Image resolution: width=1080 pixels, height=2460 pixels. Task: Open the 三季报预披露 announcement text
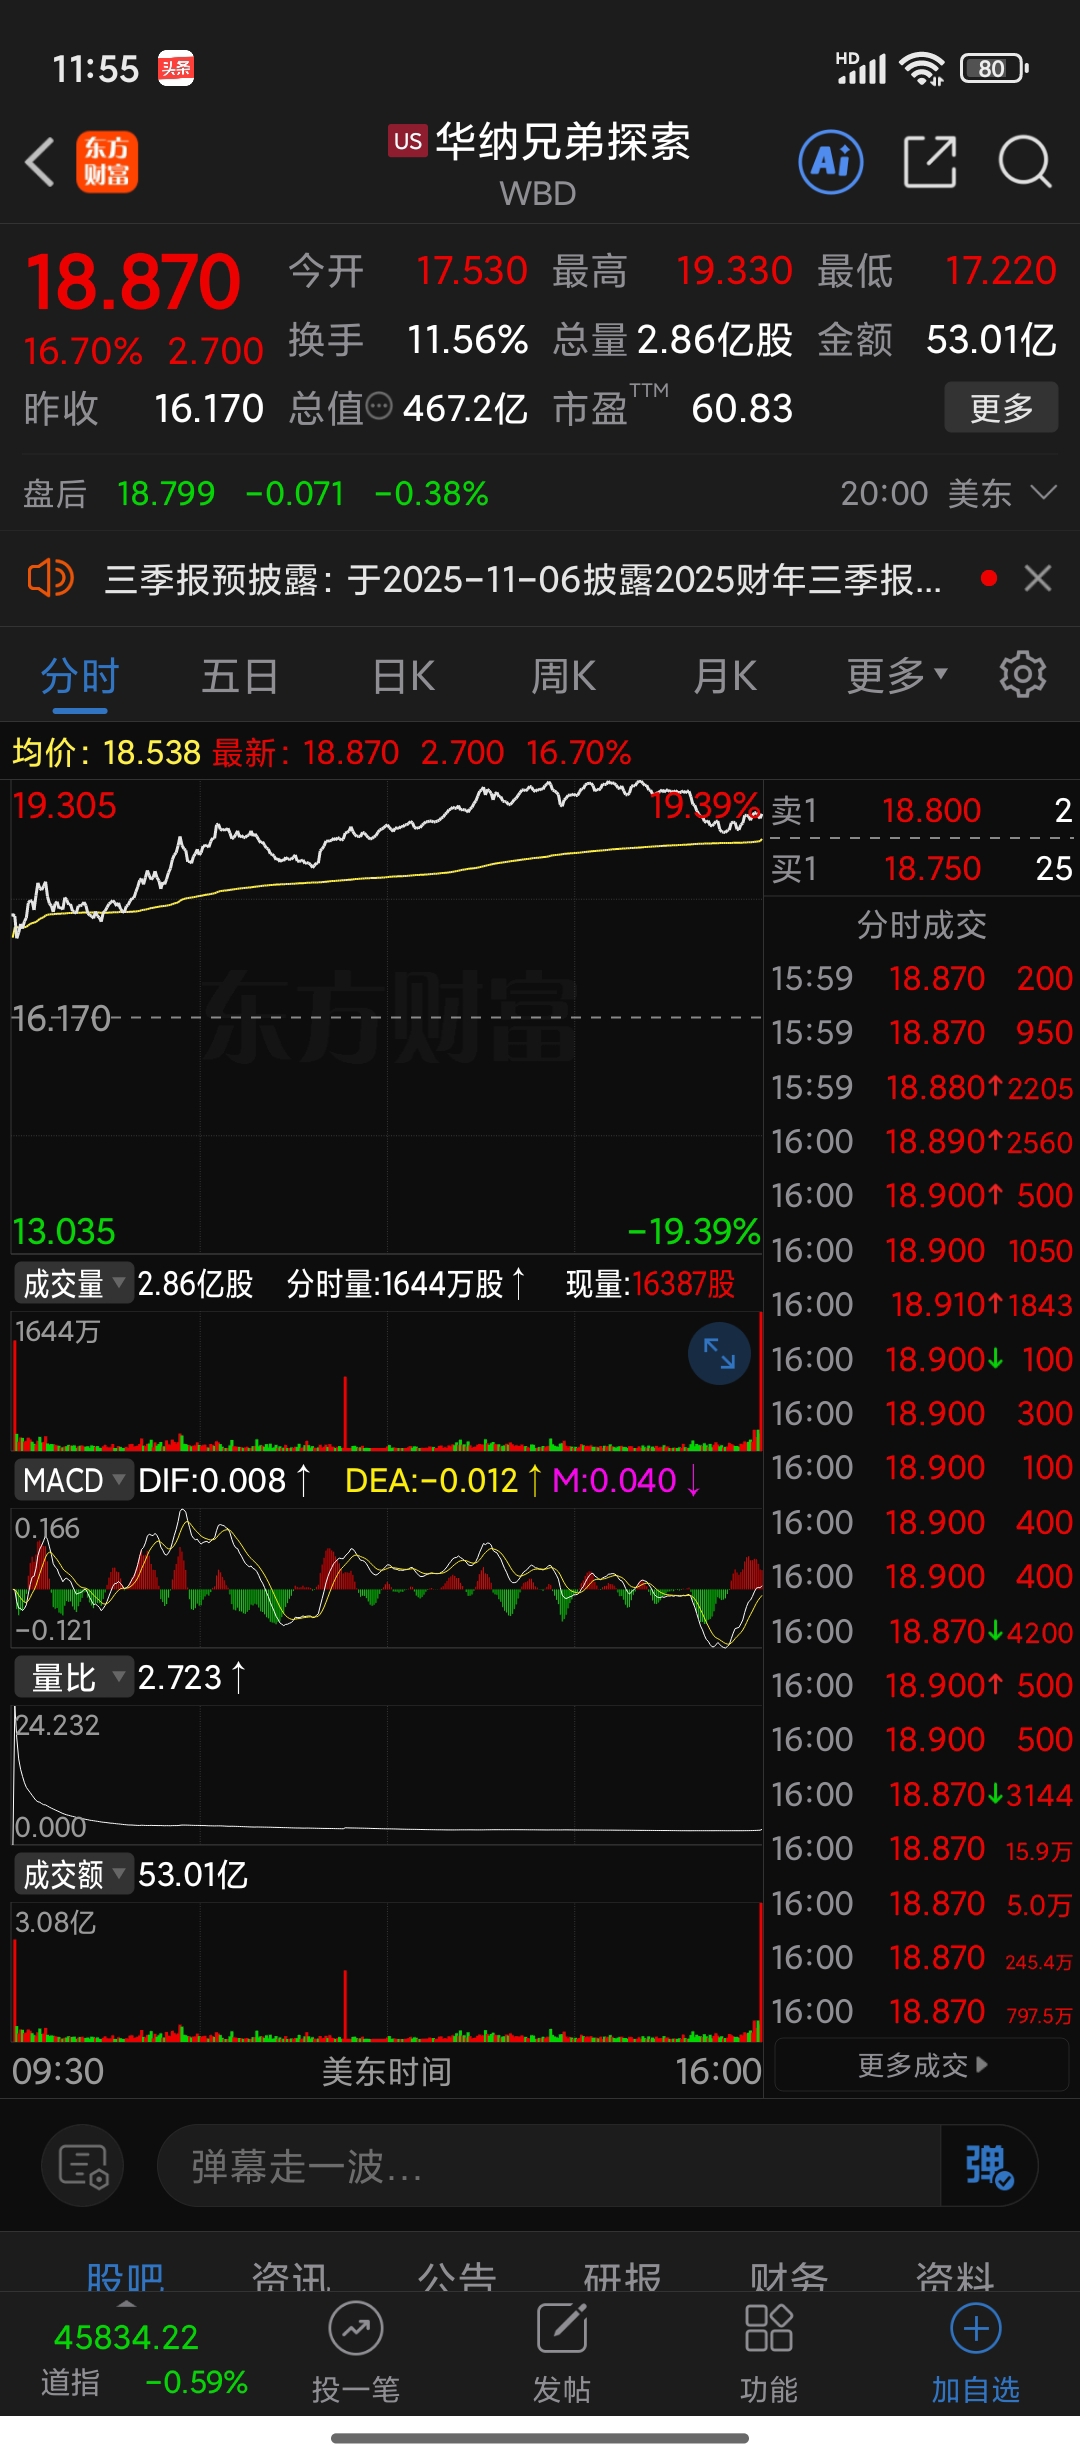523,579
